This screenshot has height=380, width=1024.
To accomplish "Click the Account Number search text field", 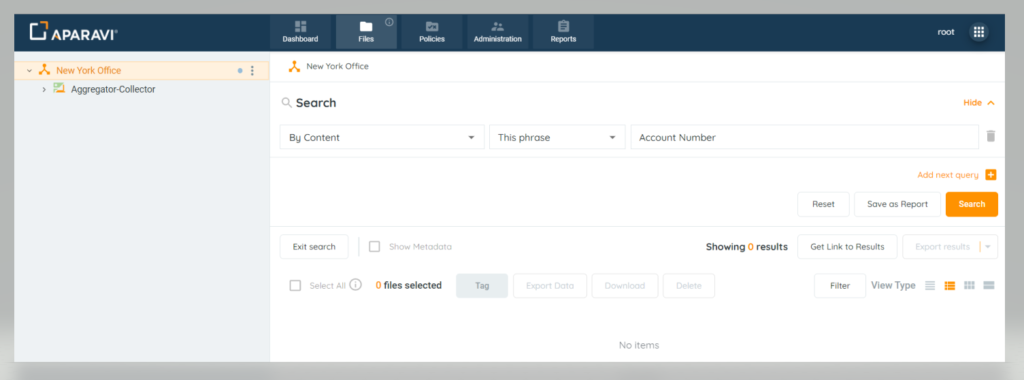I will coord(805,137).
